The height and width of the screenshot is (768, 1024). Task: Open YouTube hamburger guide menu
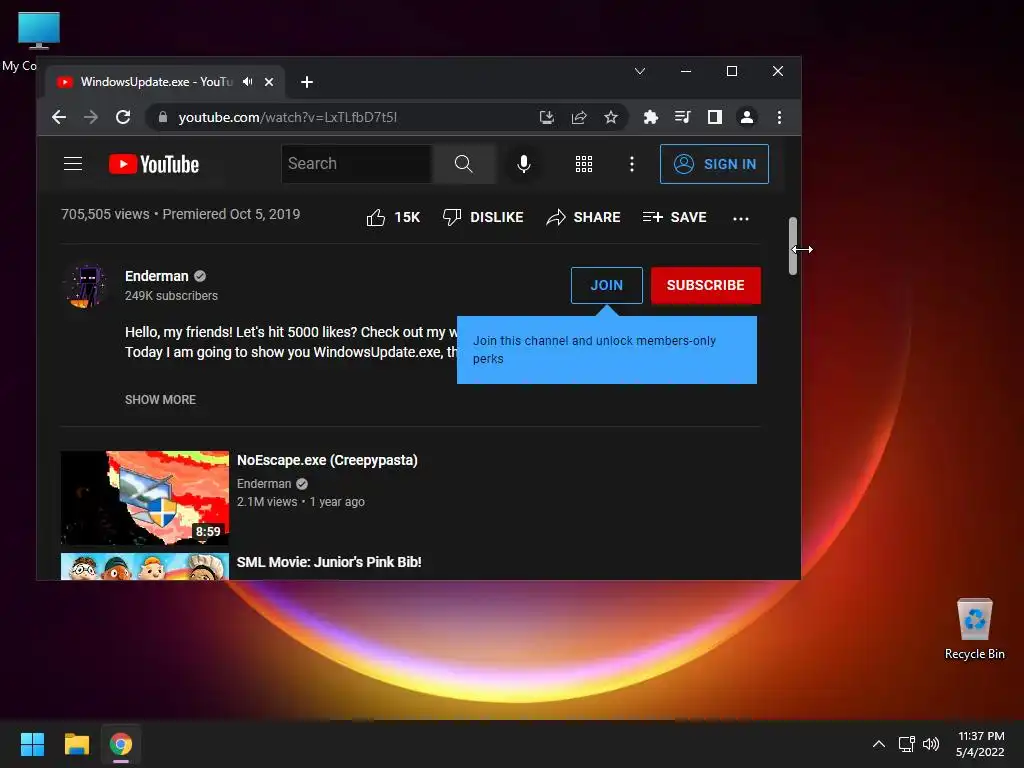point(73,164)
